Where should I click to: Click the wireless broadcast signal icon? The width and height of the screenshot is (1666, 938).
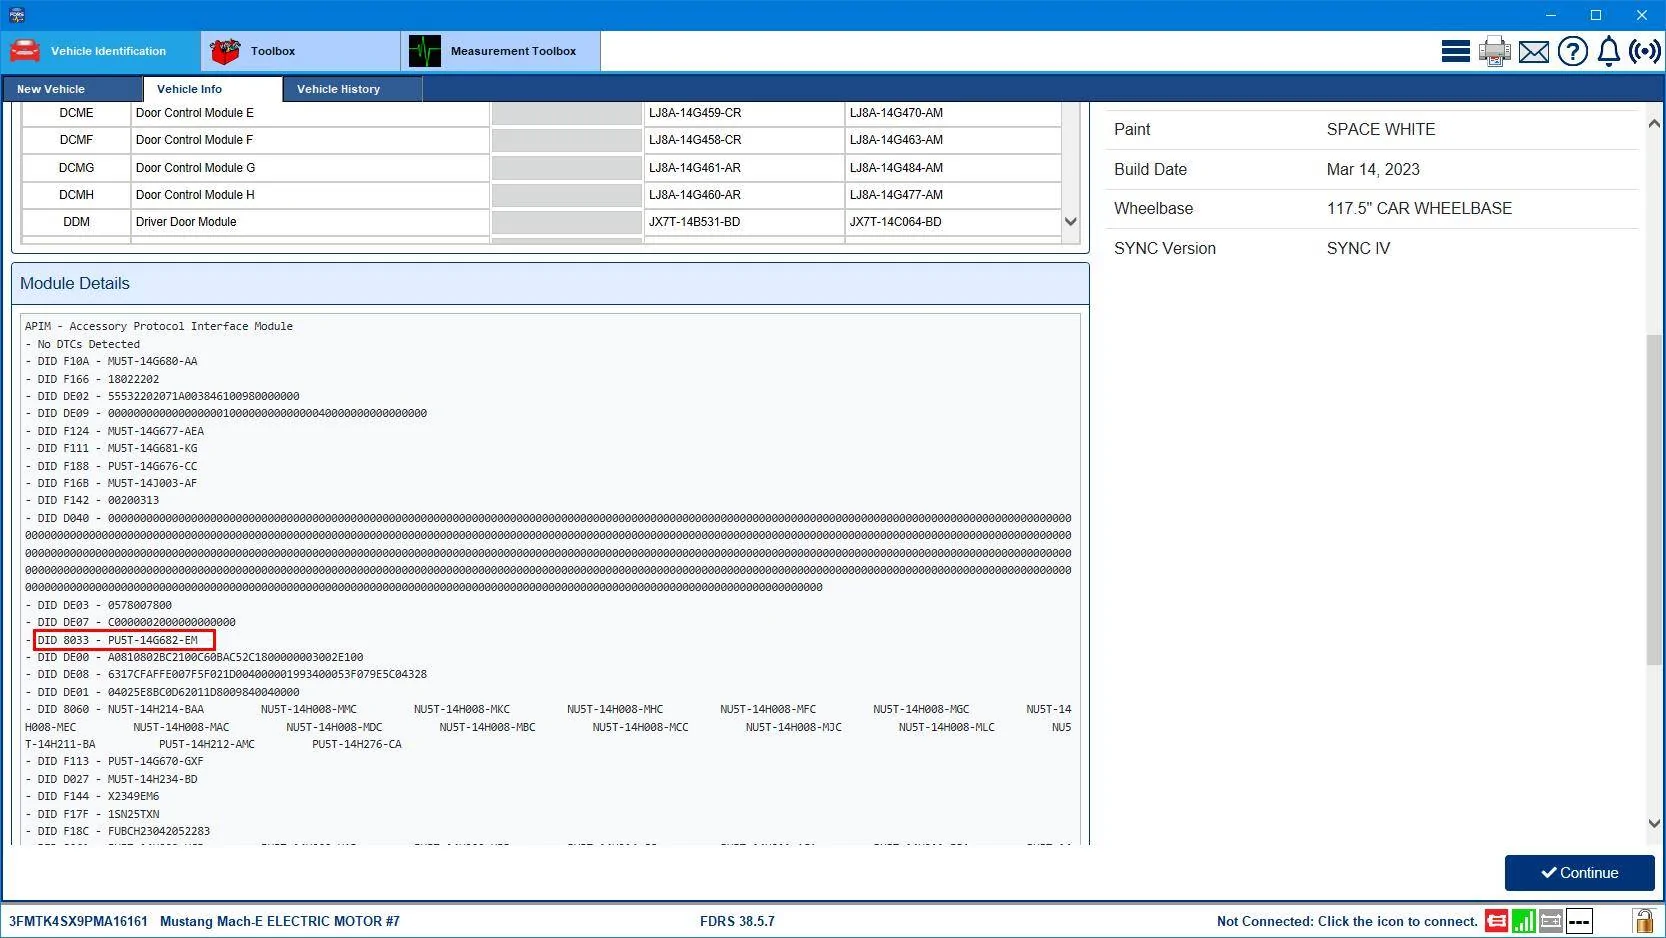point(1645,51)
